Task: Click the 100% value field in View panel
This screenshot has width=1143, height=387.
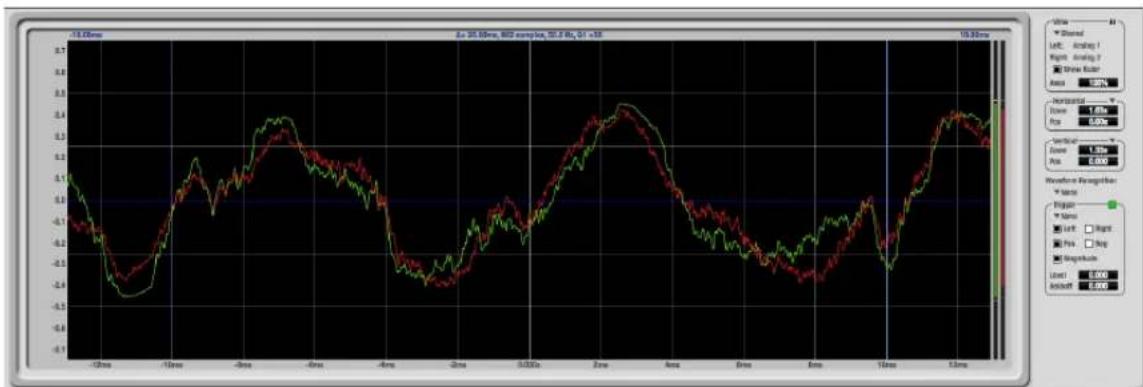Action: coord(1097,83)
